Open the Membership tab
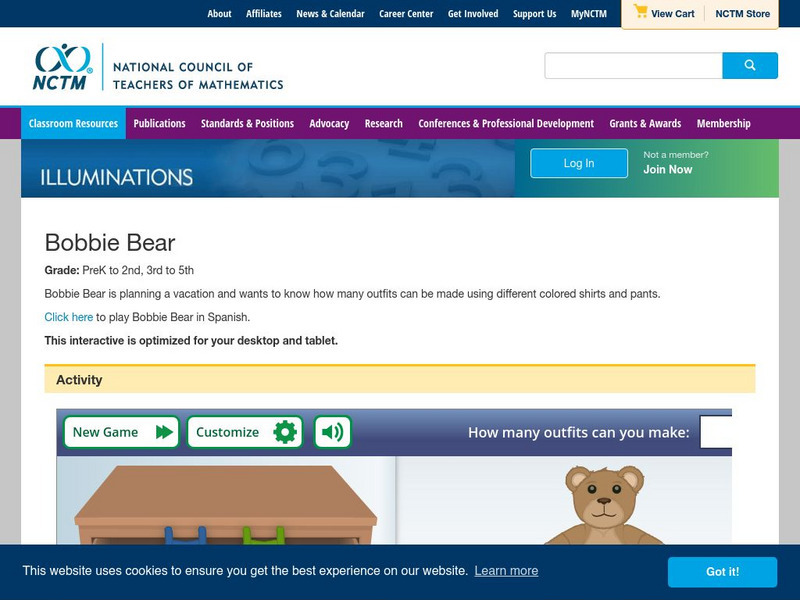This screenshot has width=800, height=600. 723,123
